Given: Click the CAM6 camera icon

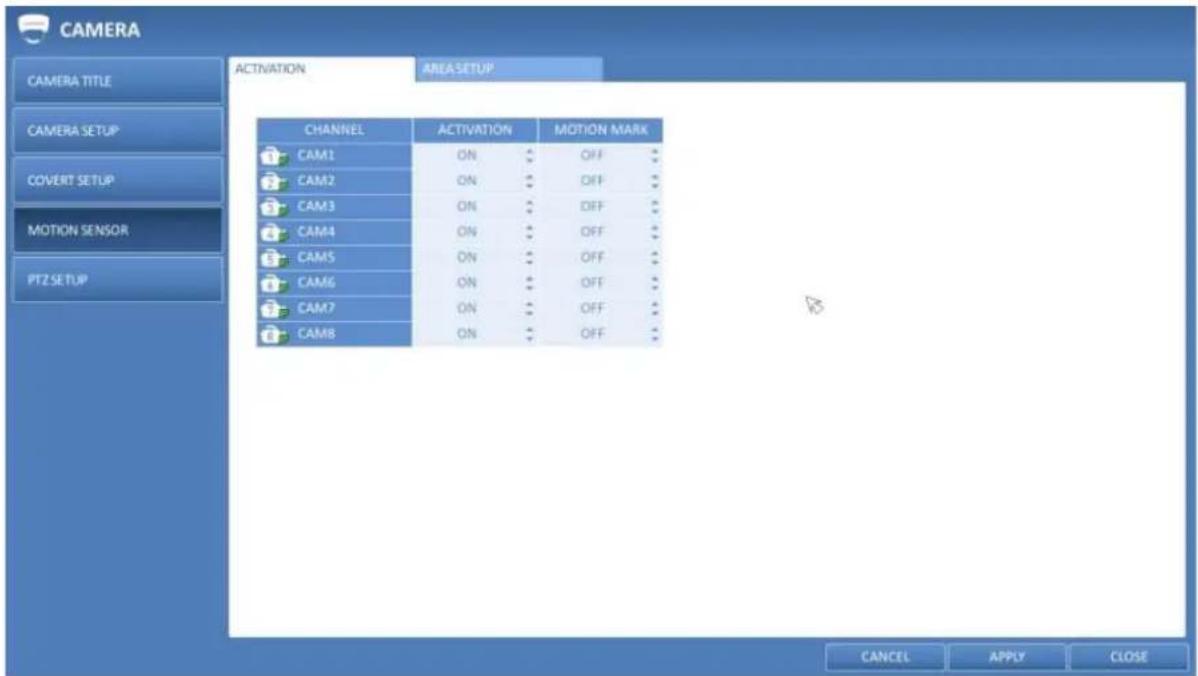Looking at the screenshot, I should click(274, 284).
